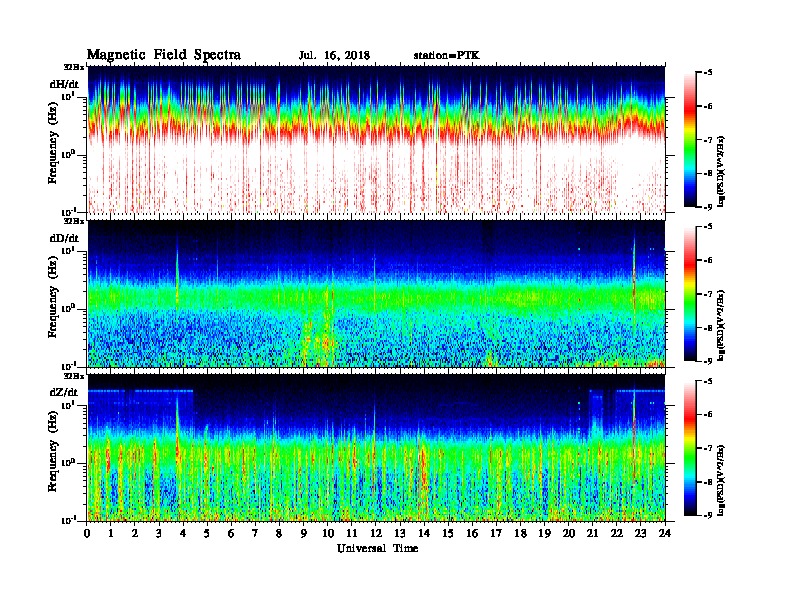Click hour 11 on the time axis
Image resolution: width=792 pixels, height=612 pixels.
tap(352, 533)
